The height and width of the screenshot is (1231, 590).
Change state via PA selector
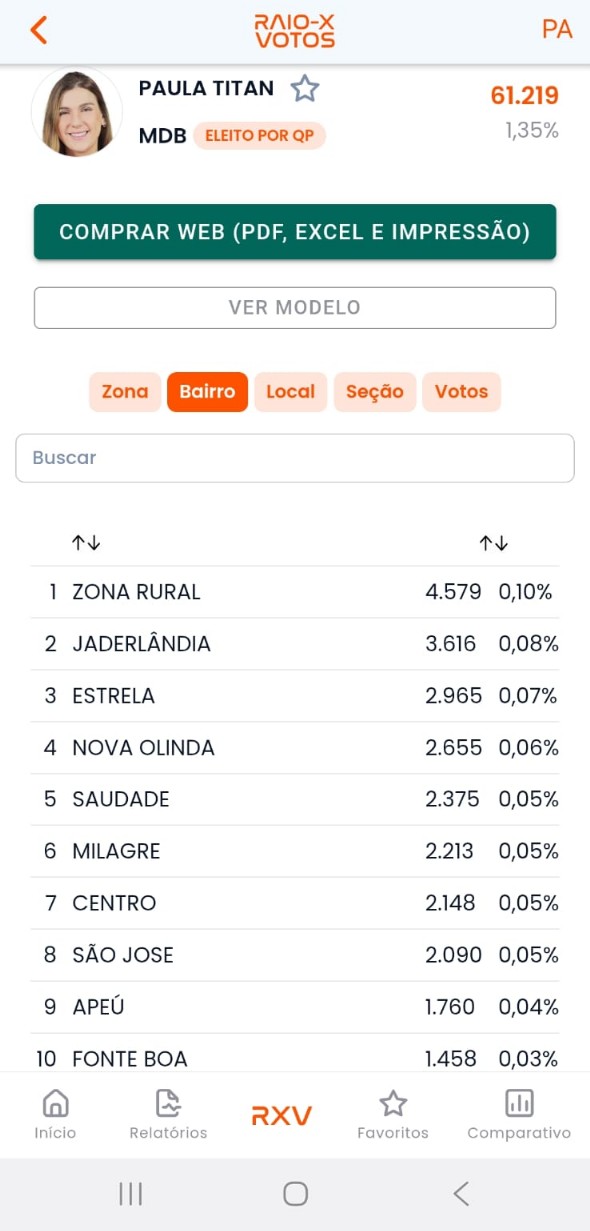[x=557, y=30]
